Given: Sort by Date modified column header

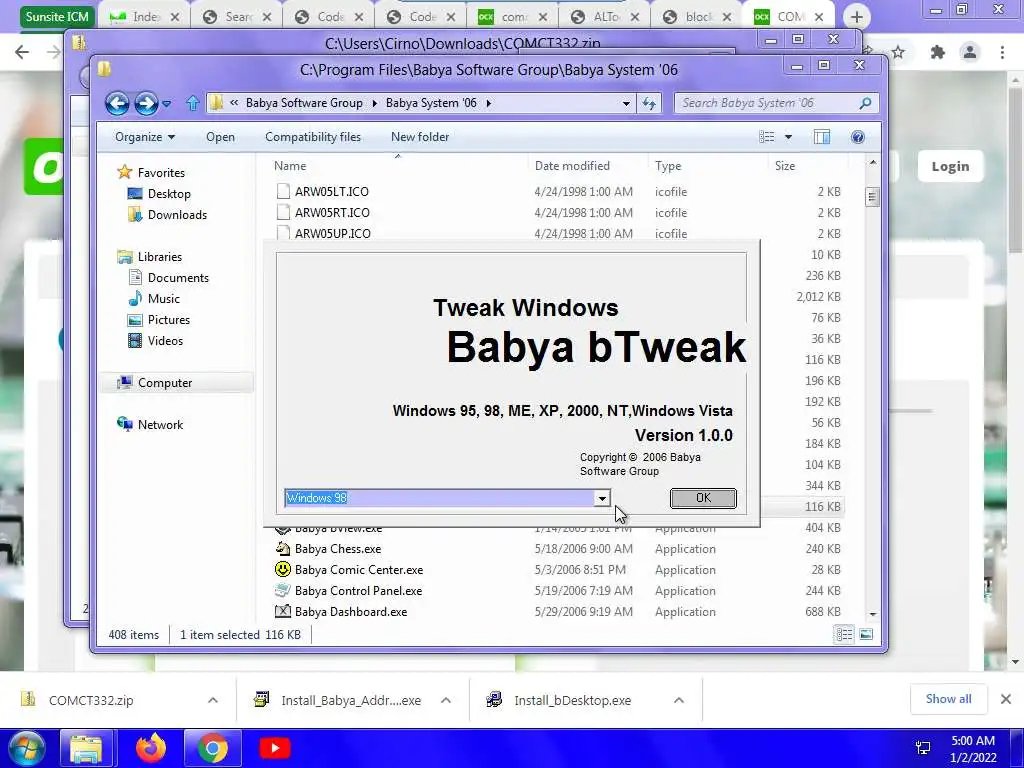Looking at the screenshot, I should point(572,166).
